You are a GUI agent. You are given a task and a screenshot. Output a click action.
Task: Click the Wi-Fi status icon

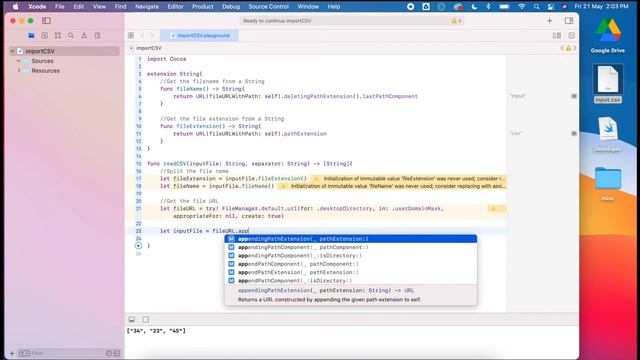click(522, 7)
